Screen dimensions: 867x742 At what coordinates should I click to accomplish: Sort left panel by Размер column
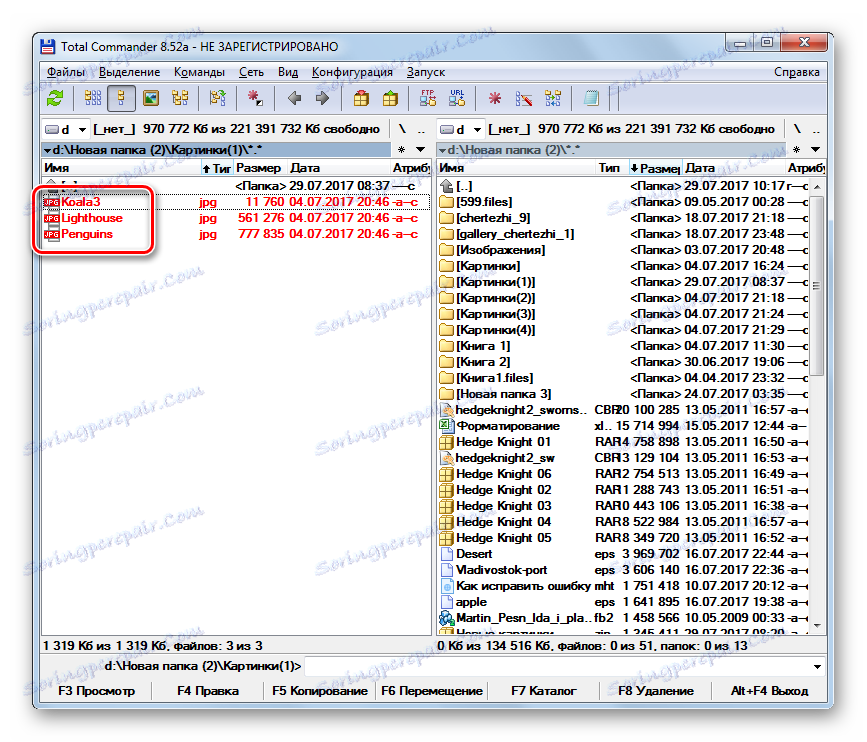(x=259, y=168)
